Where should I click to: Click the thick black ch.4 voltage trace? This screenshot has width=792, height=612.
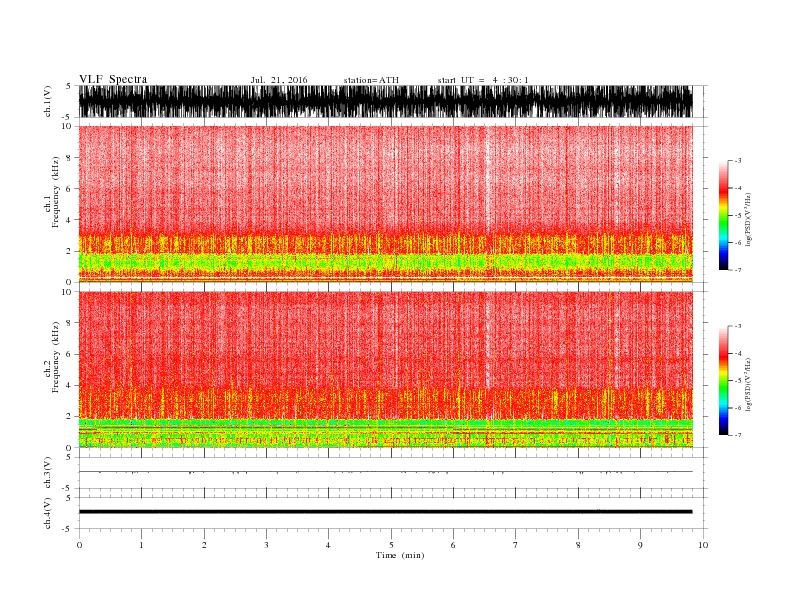[x=385, y=512]
